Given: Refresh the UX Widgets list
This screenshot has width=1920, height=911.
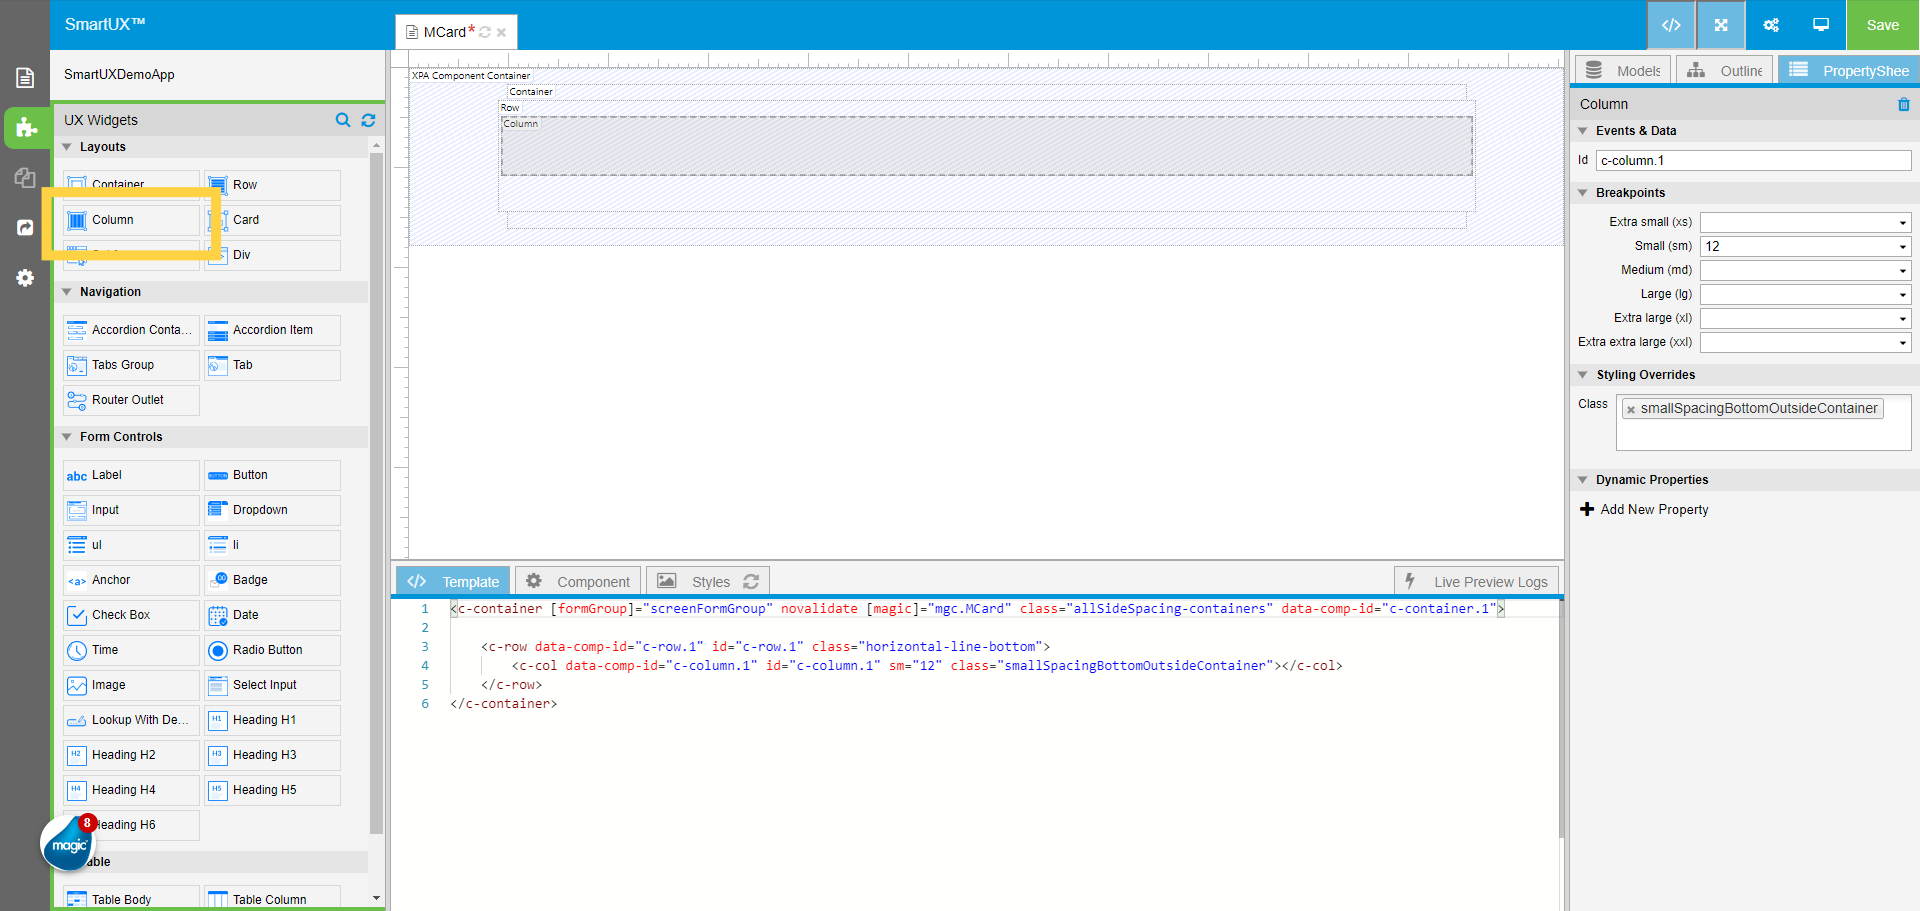Looking at the screenshot, I should point(367,120).
